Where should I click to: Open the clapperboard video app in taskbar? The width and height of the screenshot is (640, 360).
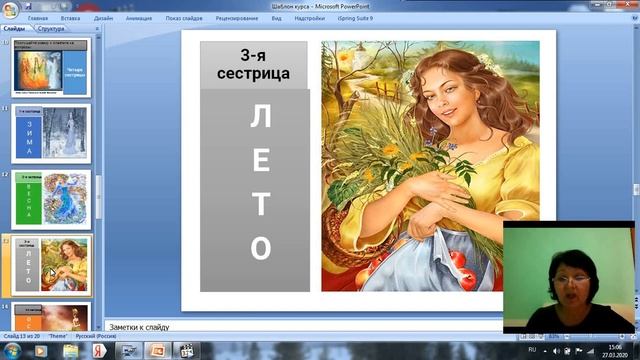tap(187, 351)
